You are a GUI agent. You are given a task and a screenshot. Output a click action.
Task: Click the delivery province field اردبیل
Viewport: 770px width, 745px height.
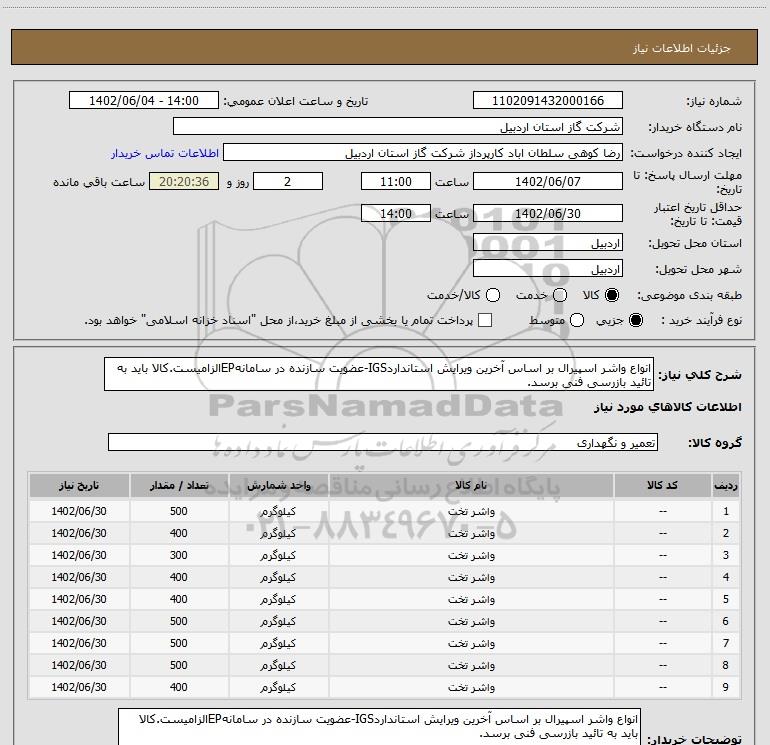pyautogui.click(x=548, y=243)
